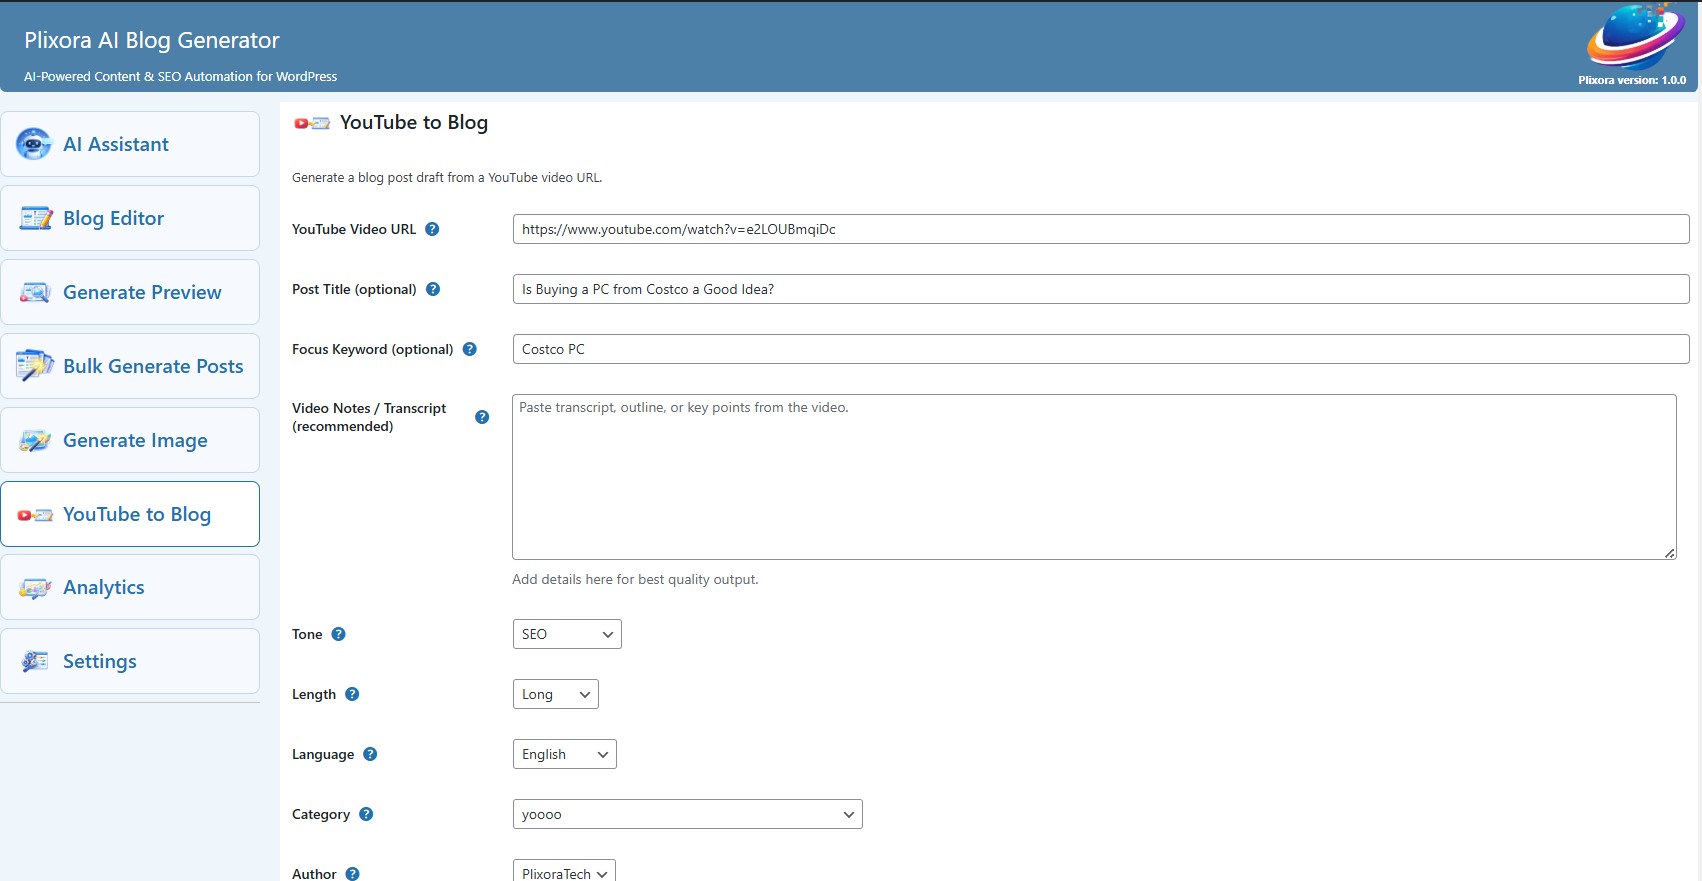The width and height of the screenshot is (1702, 881).
Task: Click the help icon beside Category
Action: [x=366, y=814]
